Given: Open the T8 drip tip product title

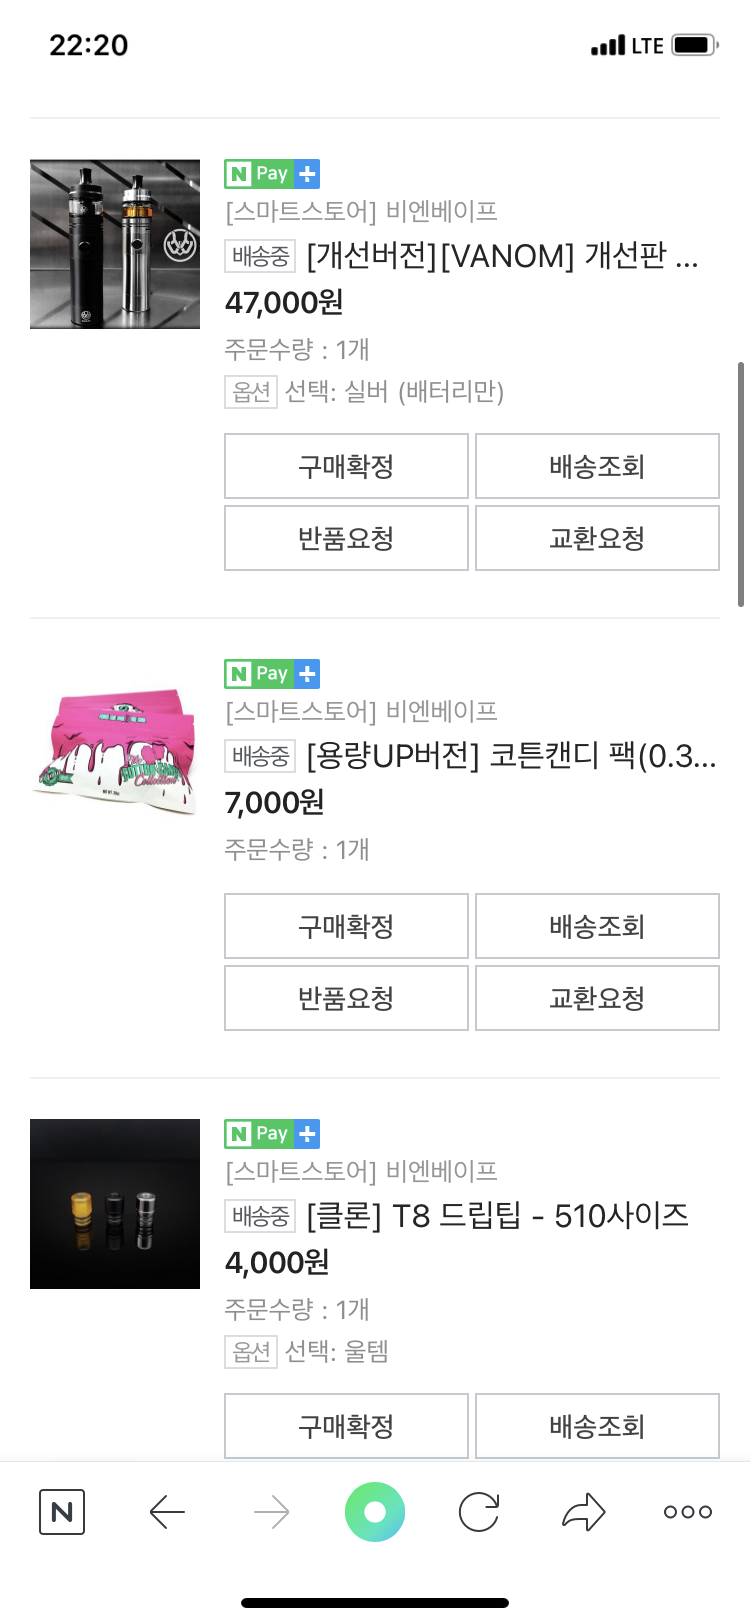Looking at the screenshot, I should click(x=497, y=1216).
